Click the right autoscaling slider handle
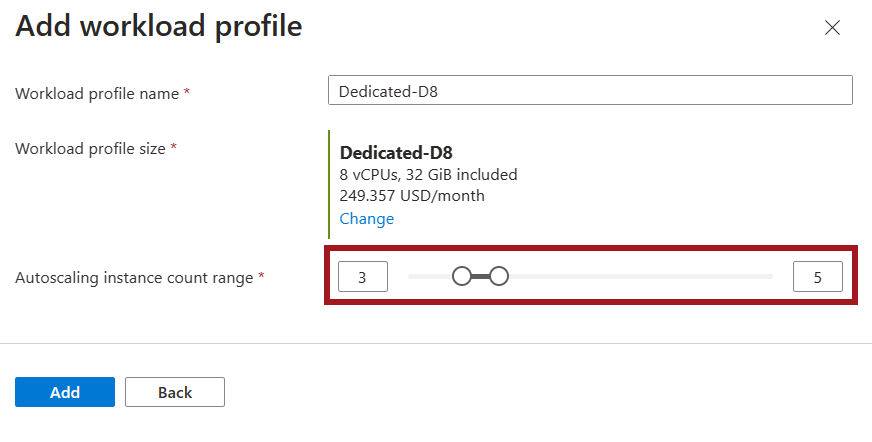The image size is (872, 442). [499, 276]
